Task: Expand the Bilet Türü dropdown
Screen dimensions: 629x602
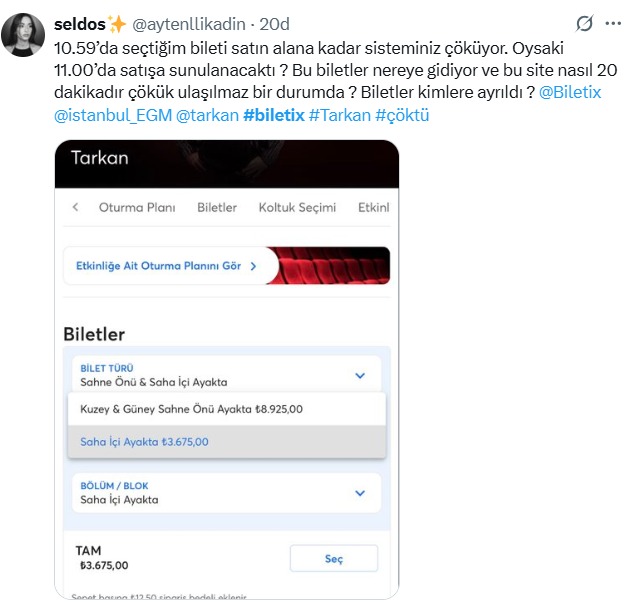Action: (360, 375)
